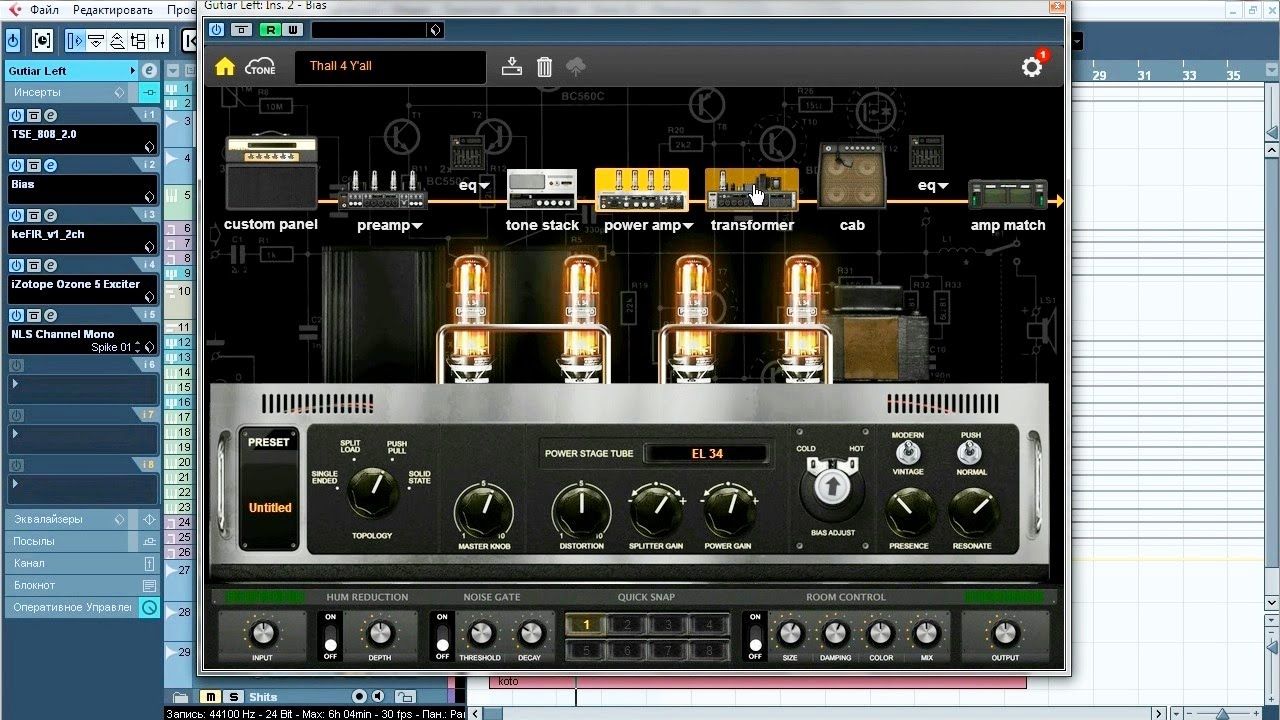Click the Presence knob
The image size is (1280, 720).
point(908,513)
